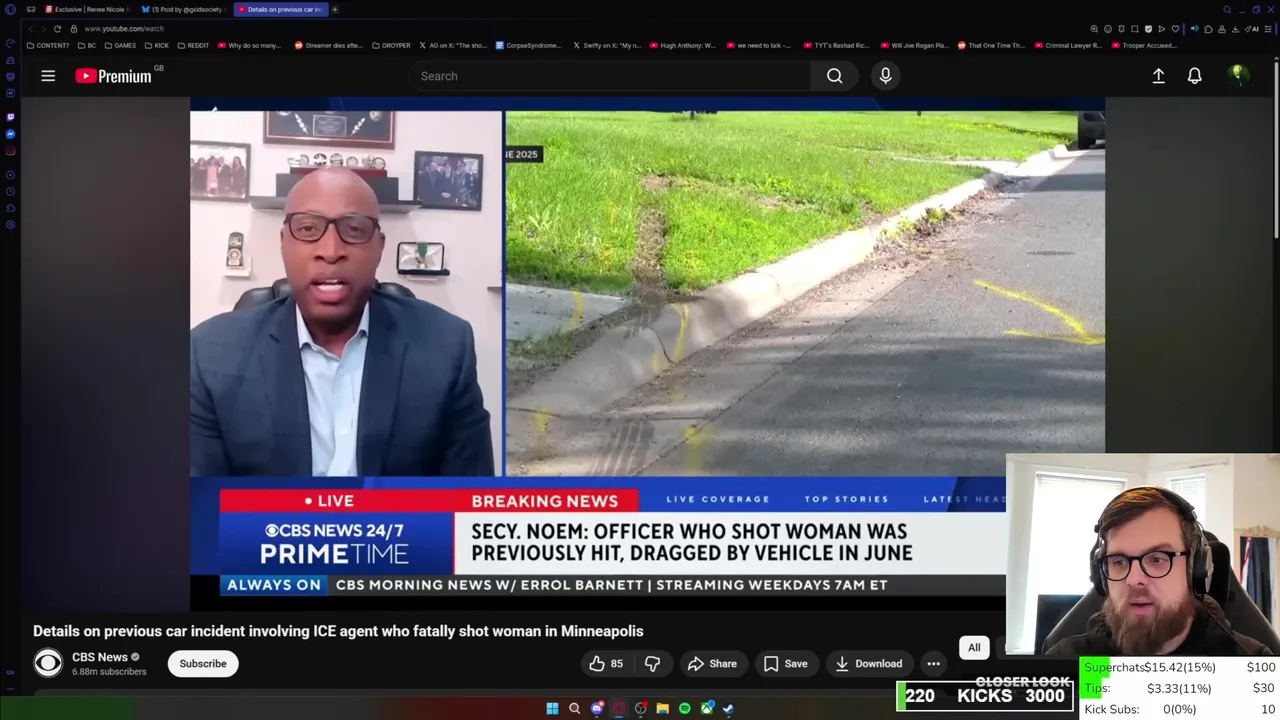Open the KICK bookmark folder
Image resolution: width=1280 pixels, height=720 pixels.
[x=157, y=45]
